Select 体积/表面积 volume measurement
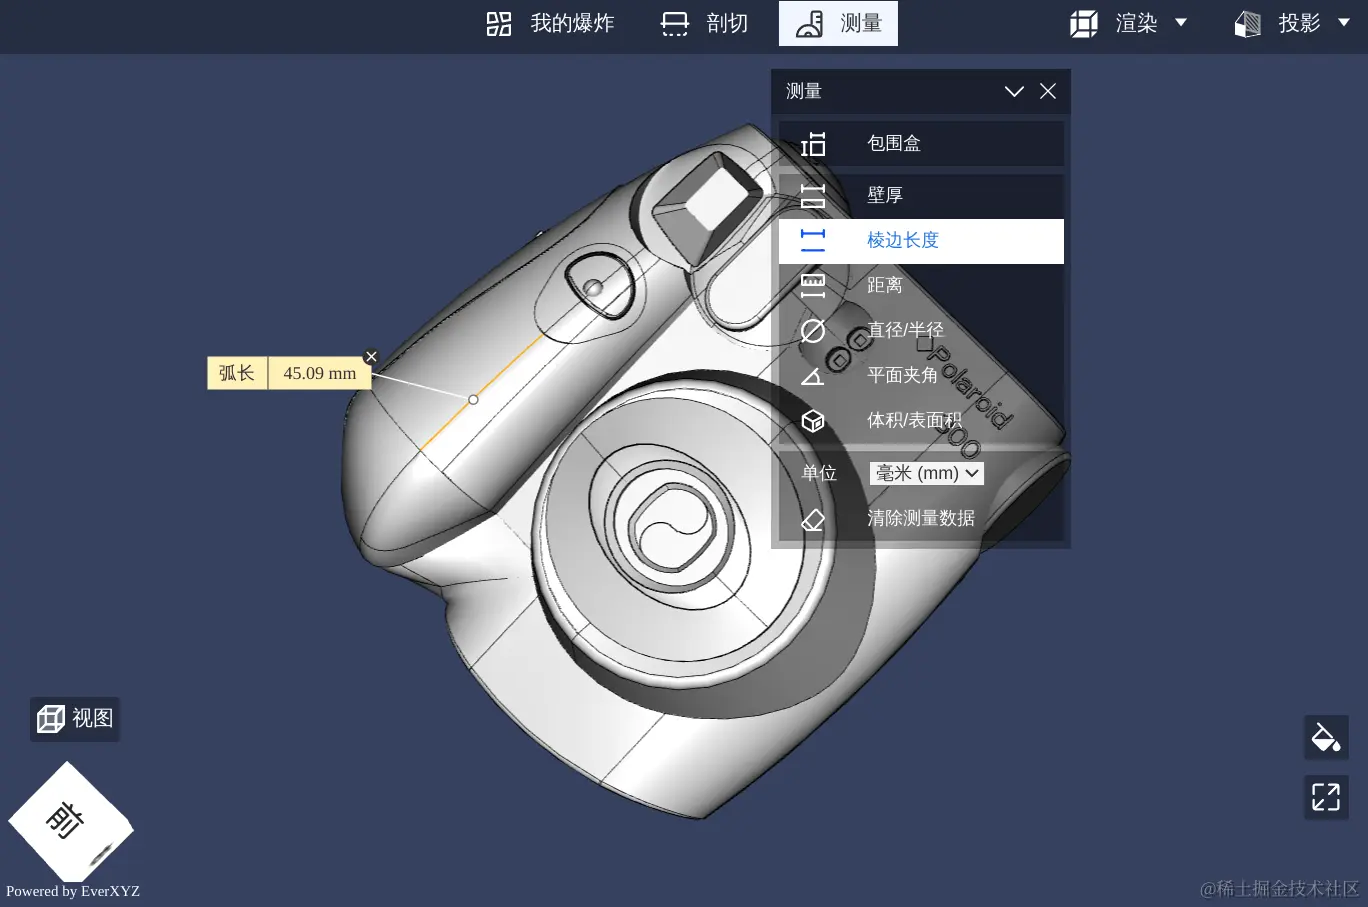This screenshot has width=1368, height=907. (921, 421)
